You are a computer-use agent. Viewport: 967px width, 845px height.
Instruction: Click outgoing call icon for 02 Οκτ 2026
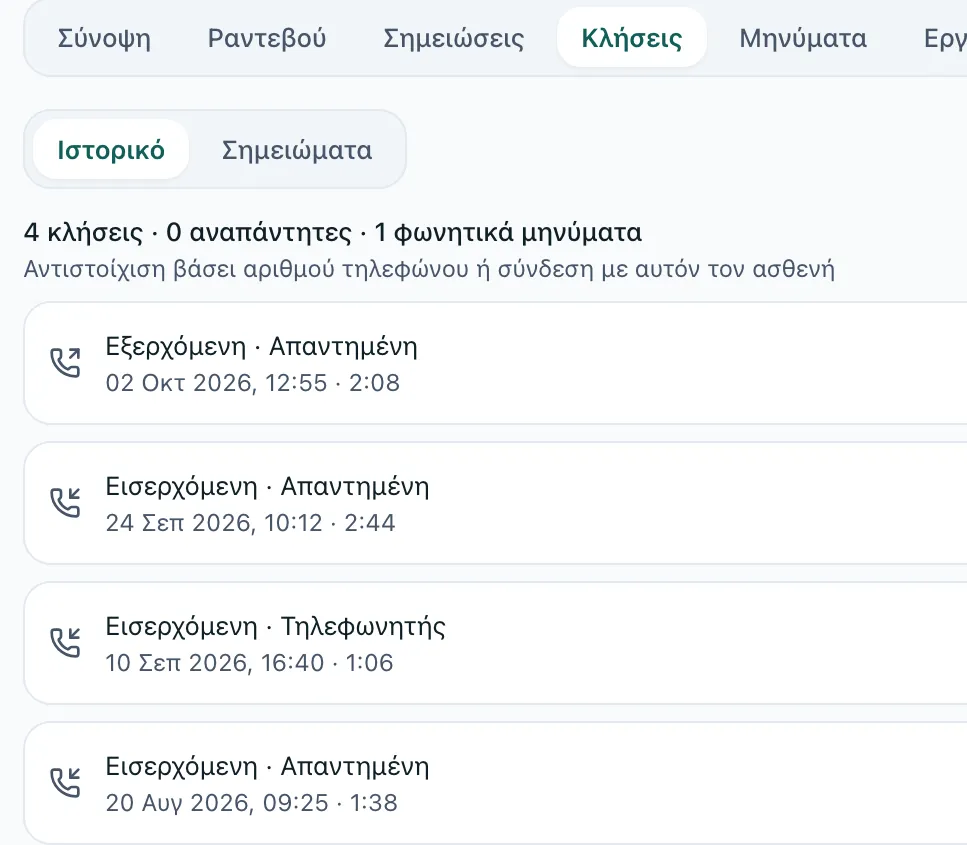click(x=65, y=363)
